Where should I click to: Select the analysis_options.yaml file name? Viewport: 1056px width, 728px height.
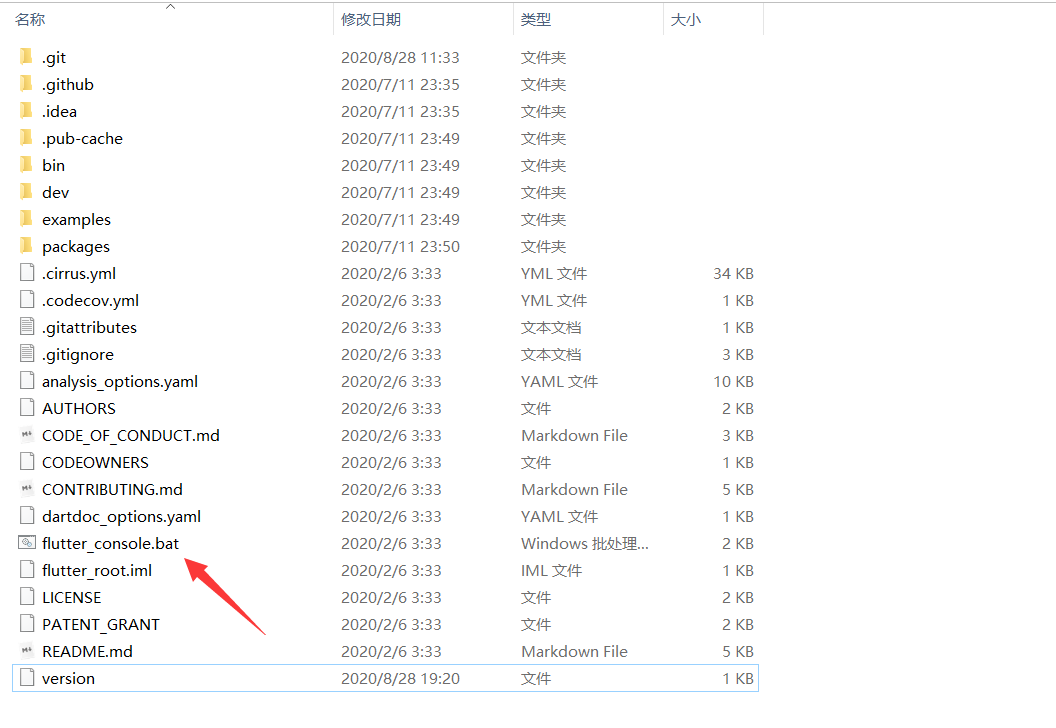[x=120, y=381]
